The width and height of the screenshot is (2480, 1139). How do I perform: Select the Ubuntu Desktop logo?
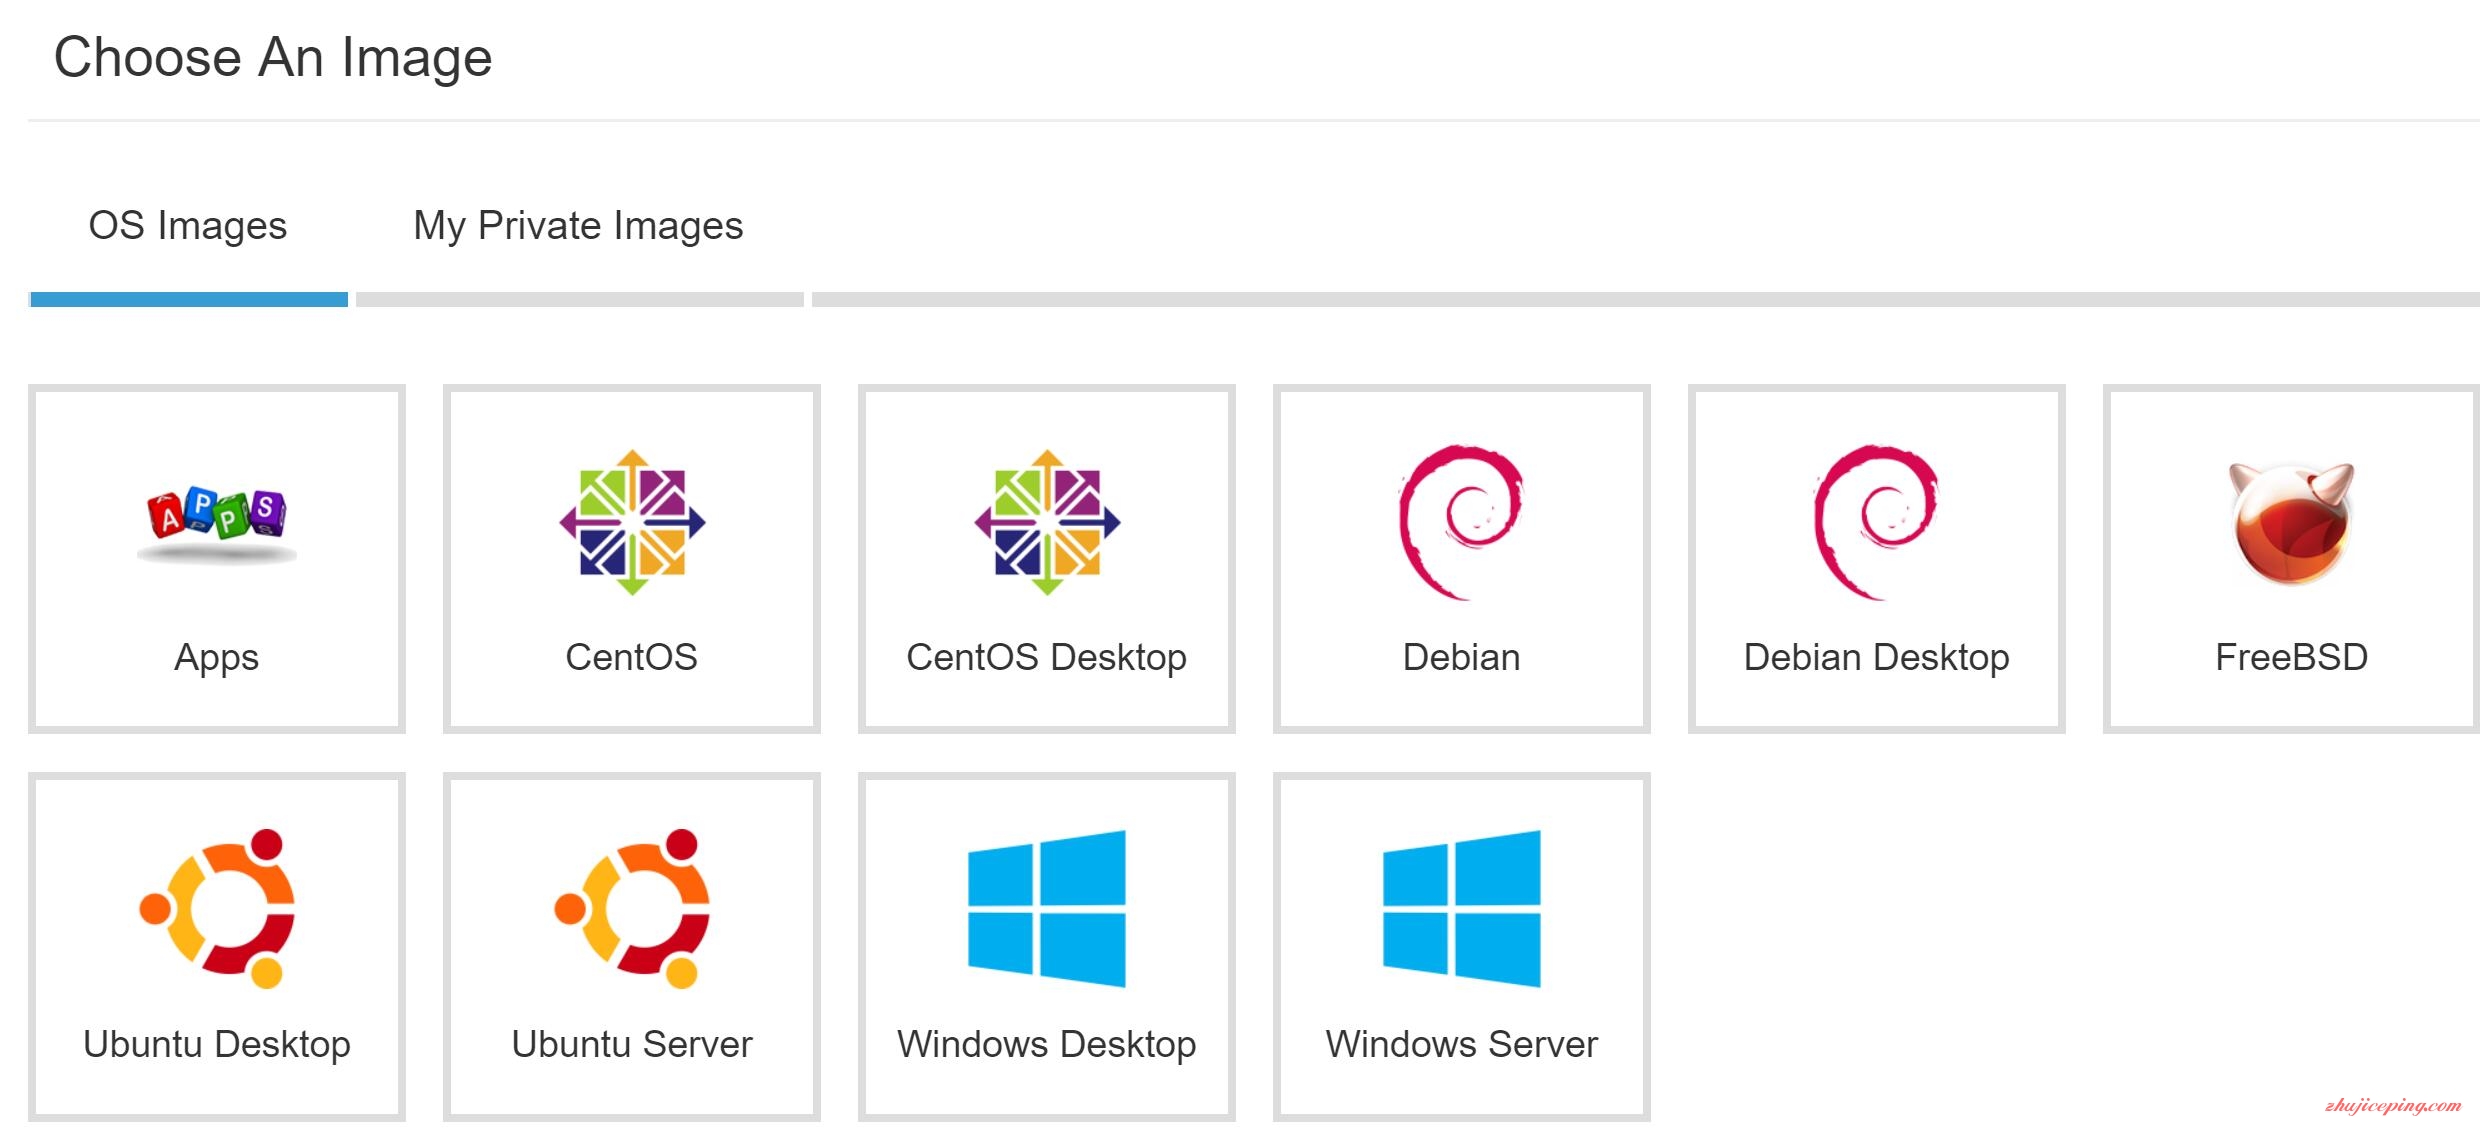[217, 908]
